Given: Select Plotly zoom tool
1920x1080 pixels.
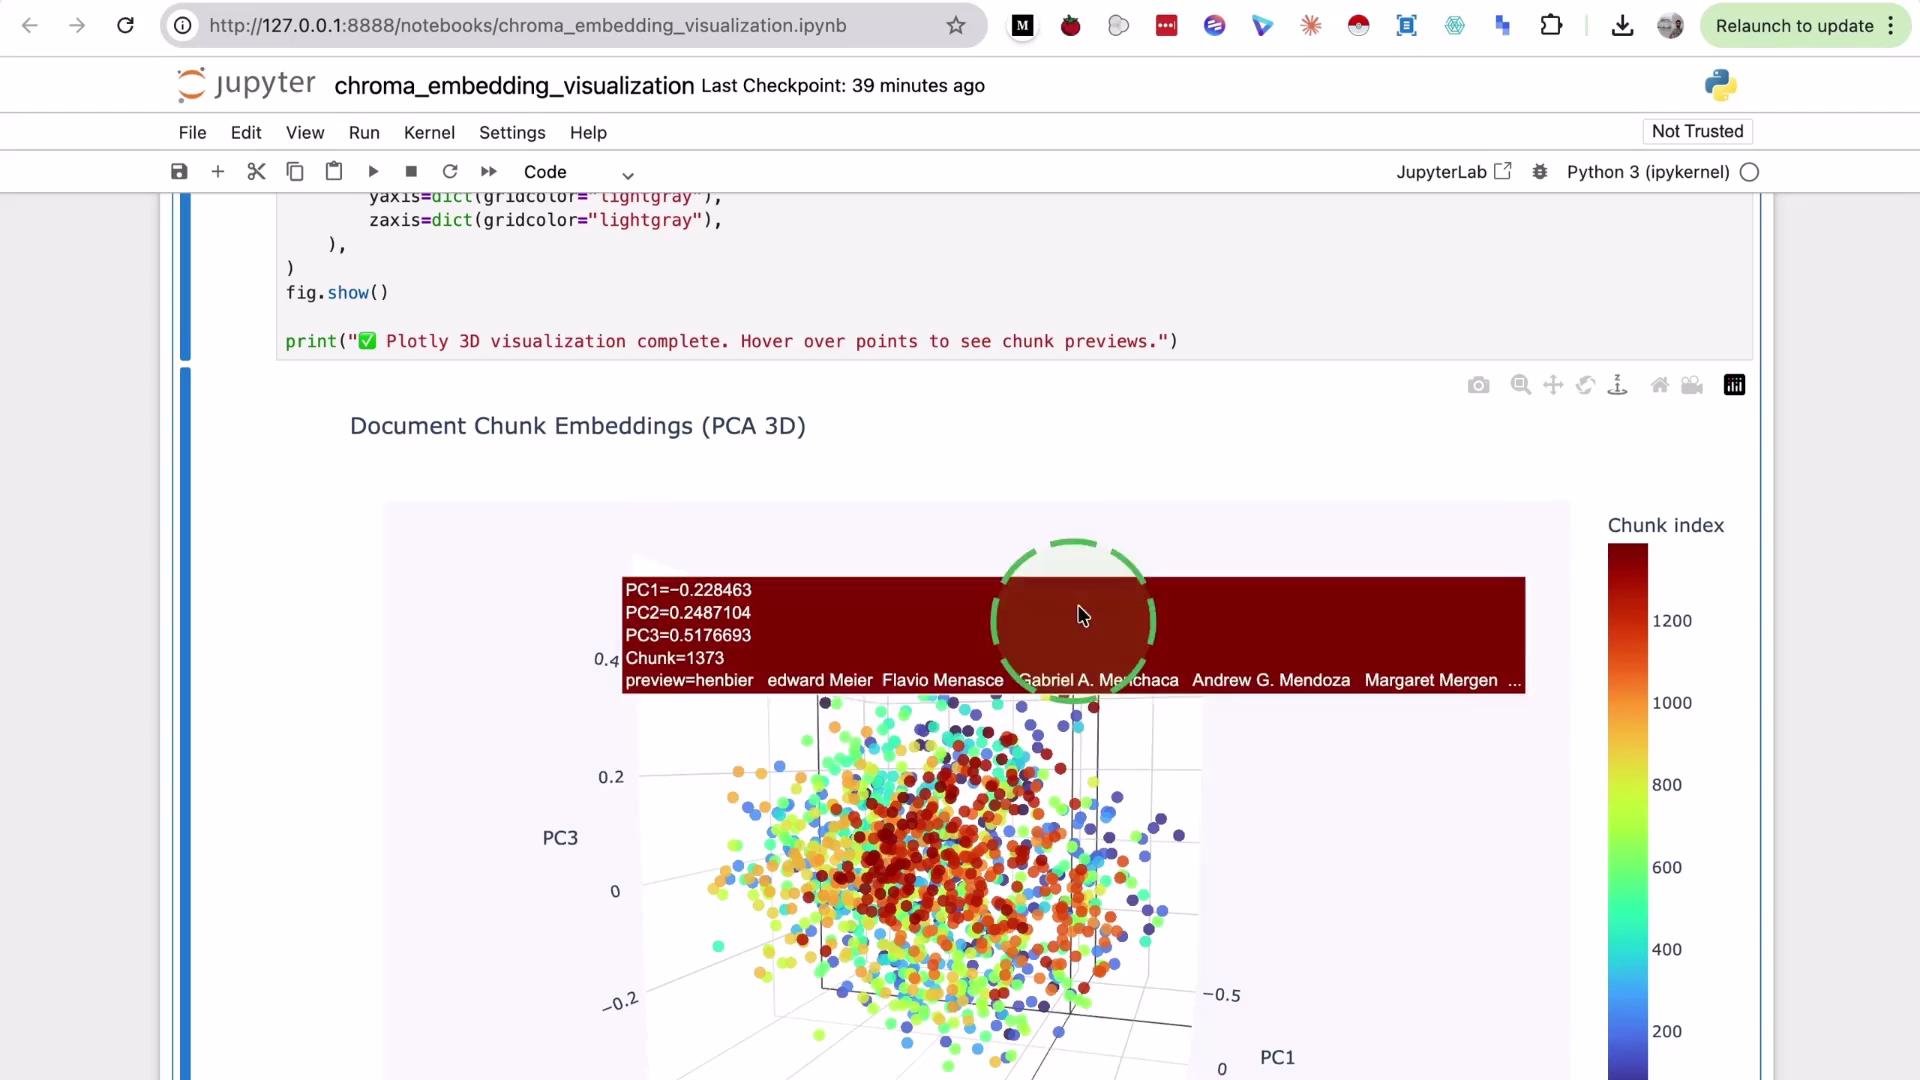Looking at the screenshot, I should pyautogui.click(x=1521, y=385).
